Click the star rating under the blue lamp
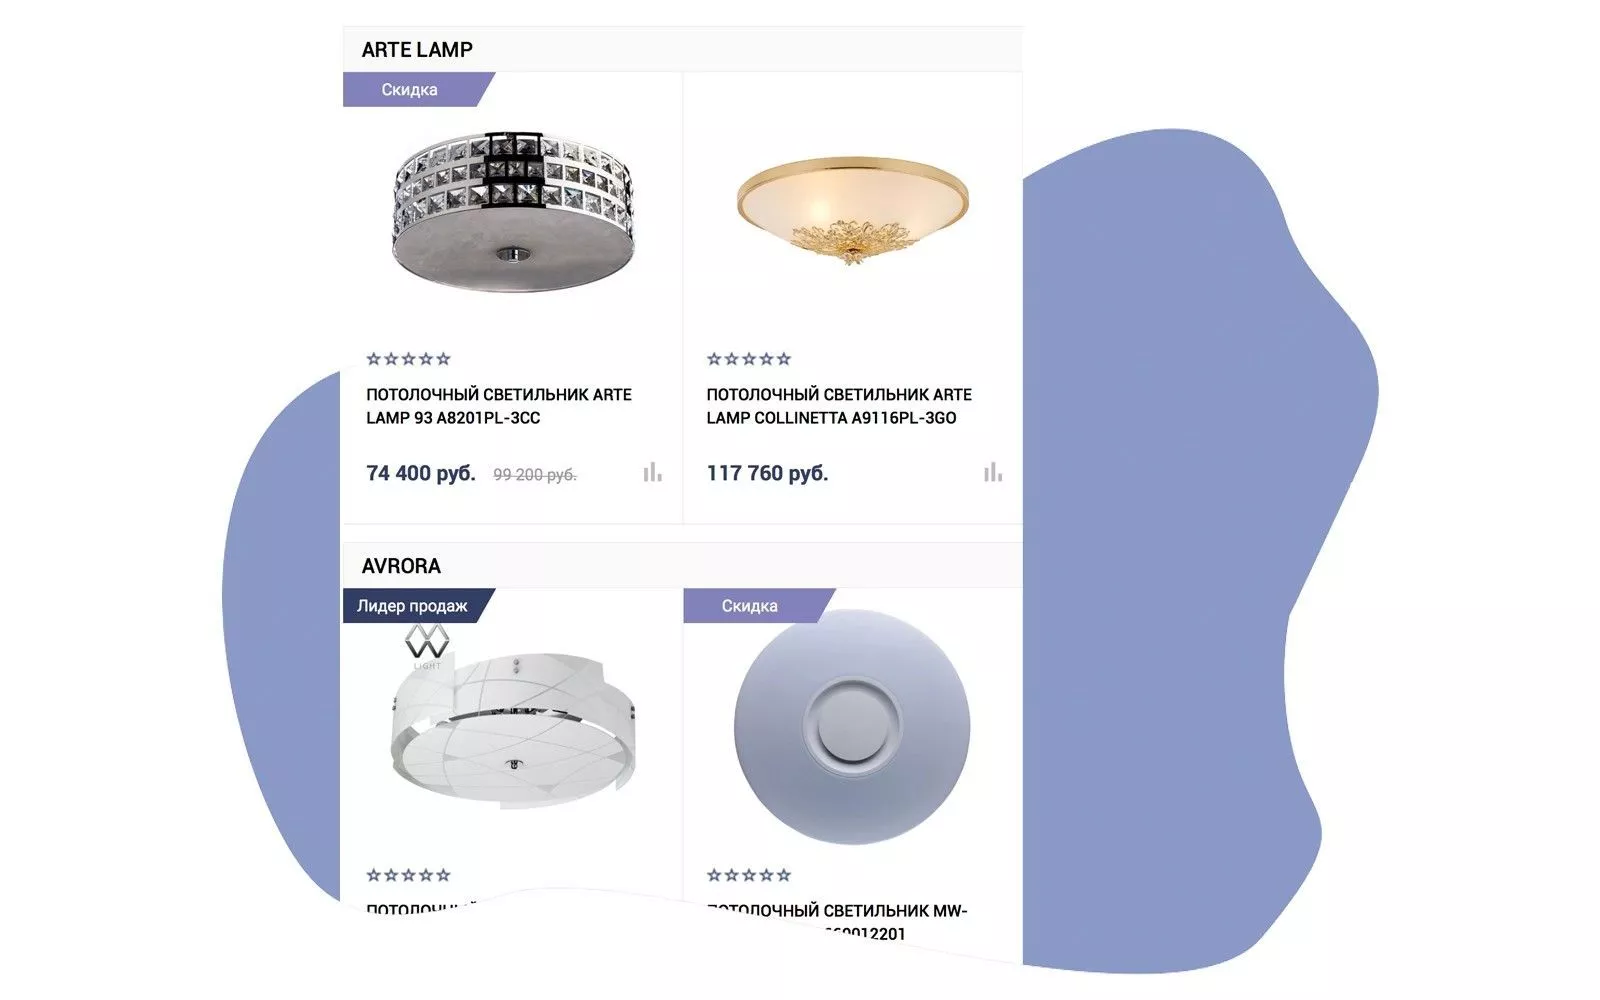 coord(749,875)
